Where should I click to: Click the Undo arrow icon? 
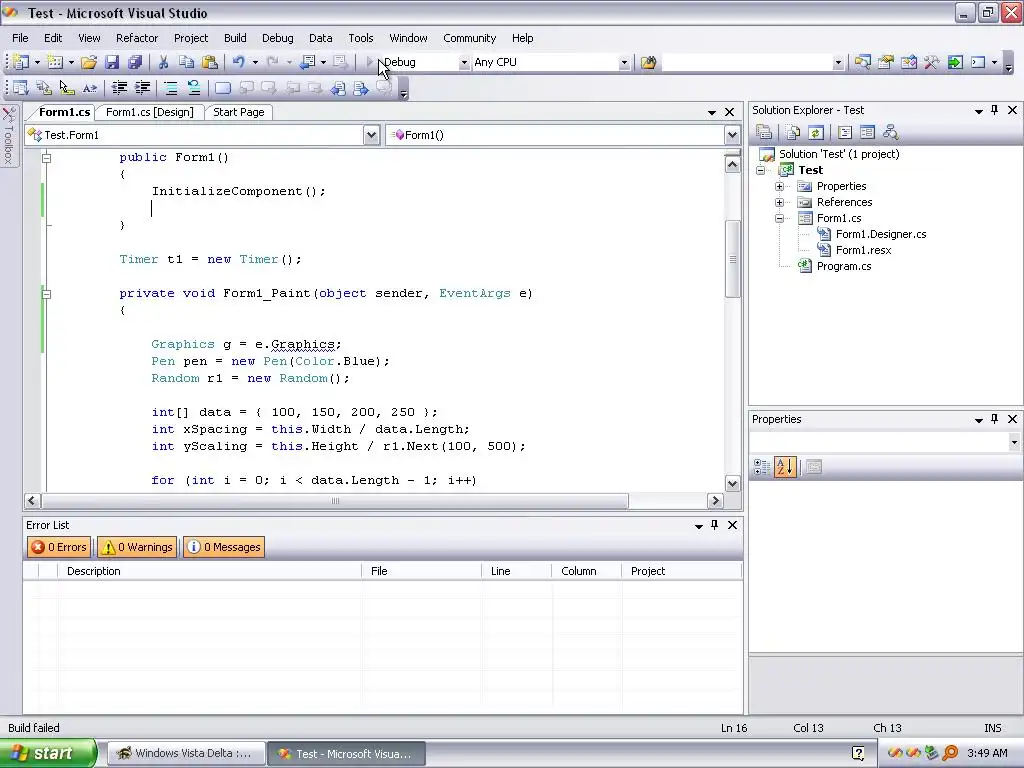239,62
